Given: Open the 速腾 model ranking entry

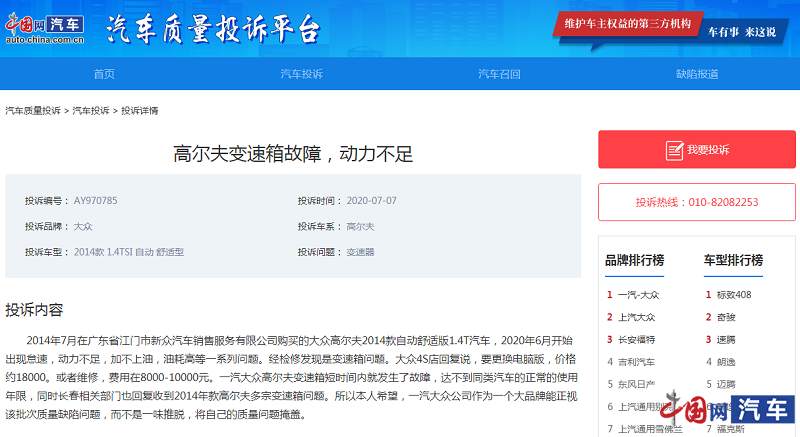Looking at the screenshot, I should [725, 339].
